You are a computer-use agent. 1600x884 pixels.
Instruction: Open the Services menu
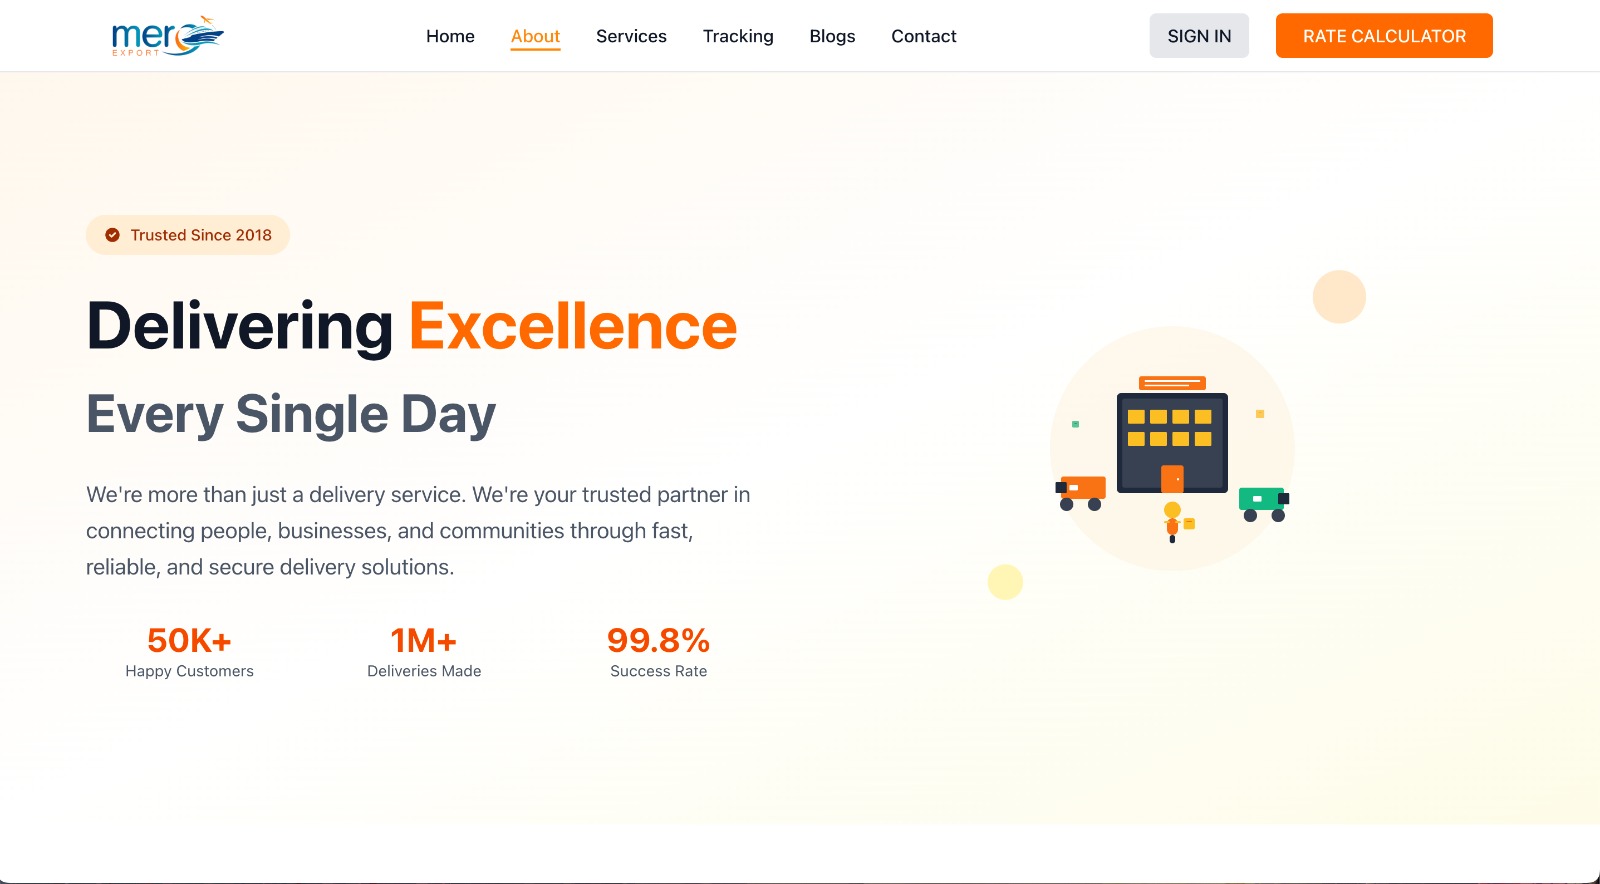631,36
